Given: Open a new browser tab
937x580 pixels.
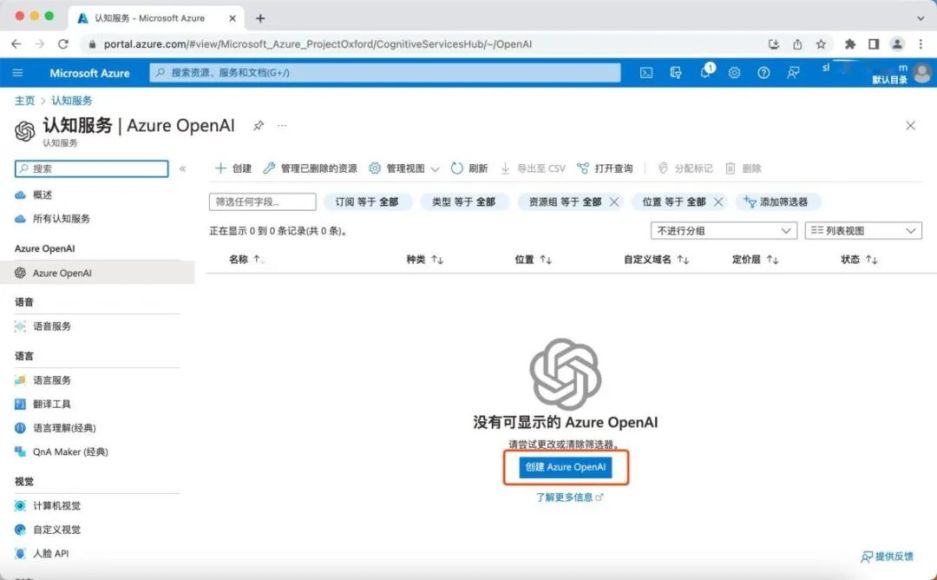Looking at the screenshot, I should pos(260,19).
